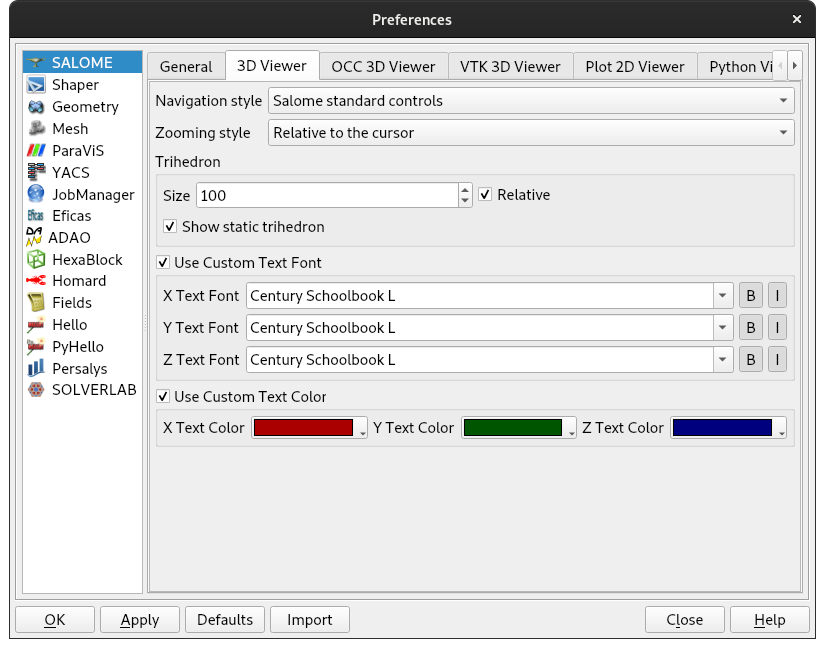Uncheck Use Custom Text Font

pyautogui.click(x=163, y=262)
